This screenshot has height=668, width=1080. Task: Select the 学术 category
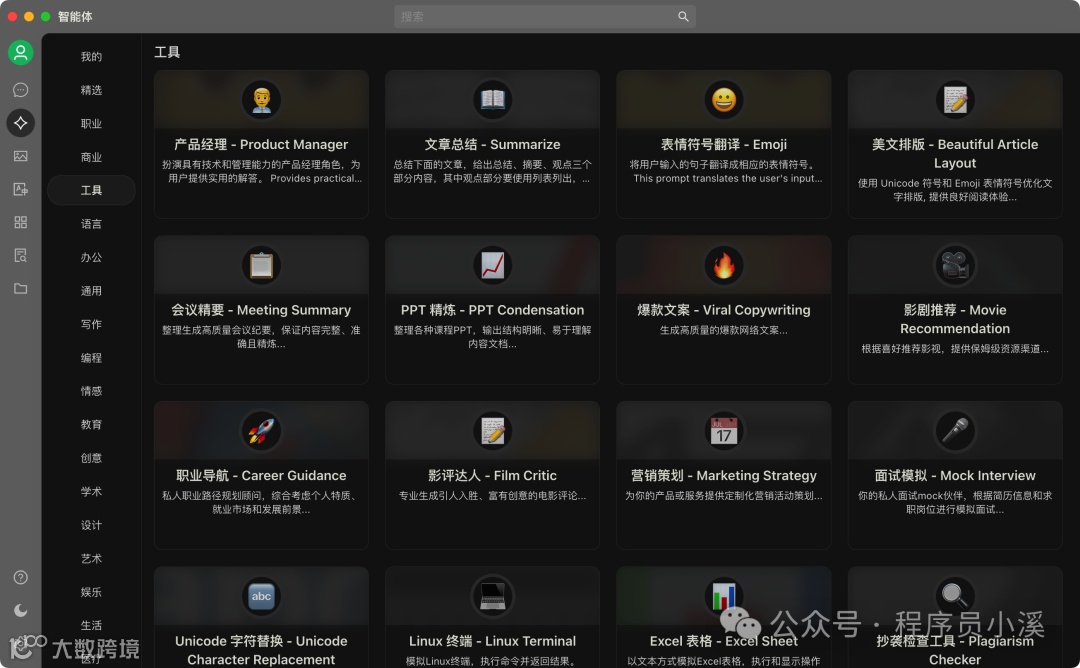coord(91,492)
